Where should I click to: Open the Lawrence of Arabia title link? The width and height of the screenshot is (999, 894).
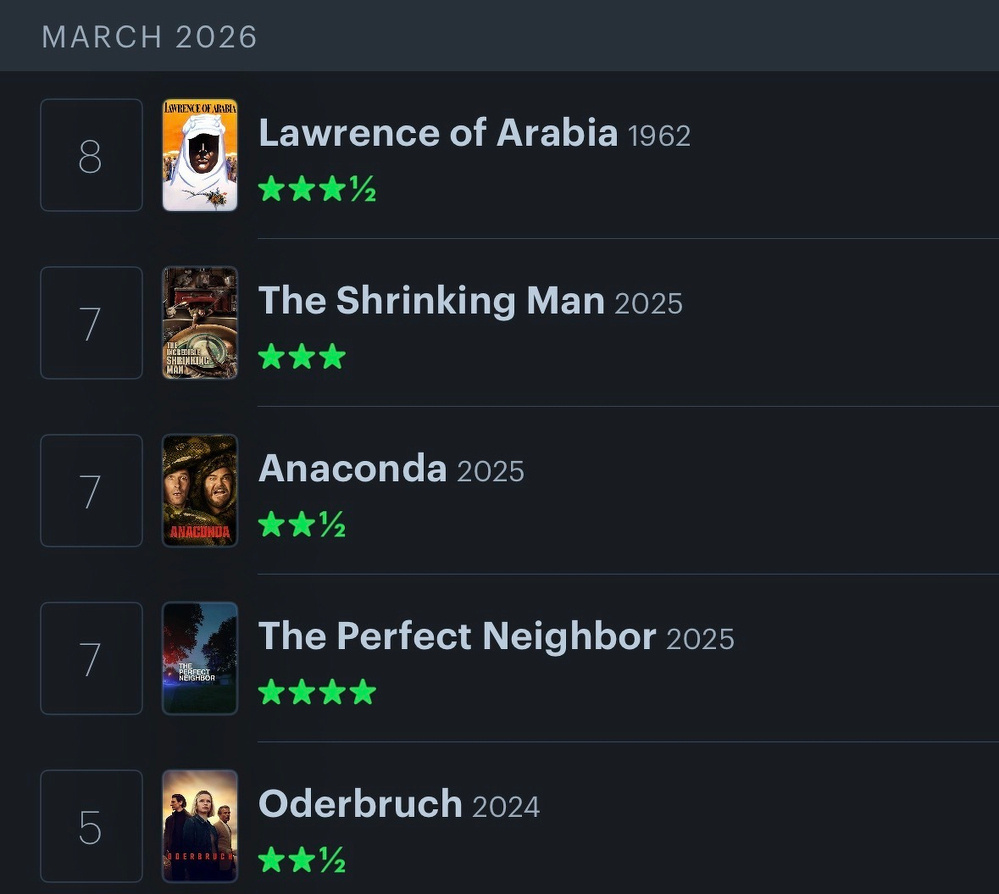click(x=438, y=133)
